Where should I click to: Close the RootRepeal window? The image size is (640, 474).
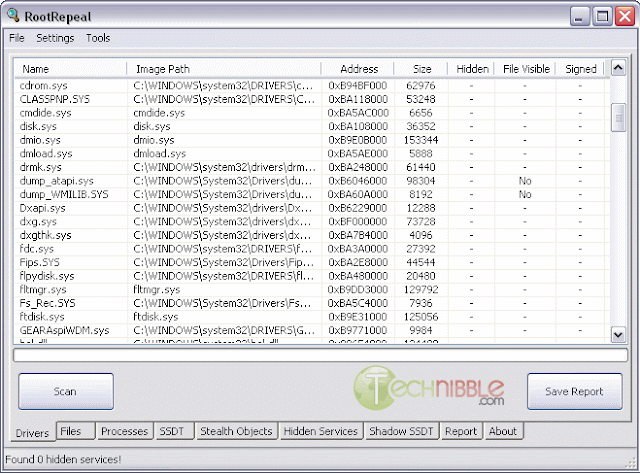click(x=625, y=16)
